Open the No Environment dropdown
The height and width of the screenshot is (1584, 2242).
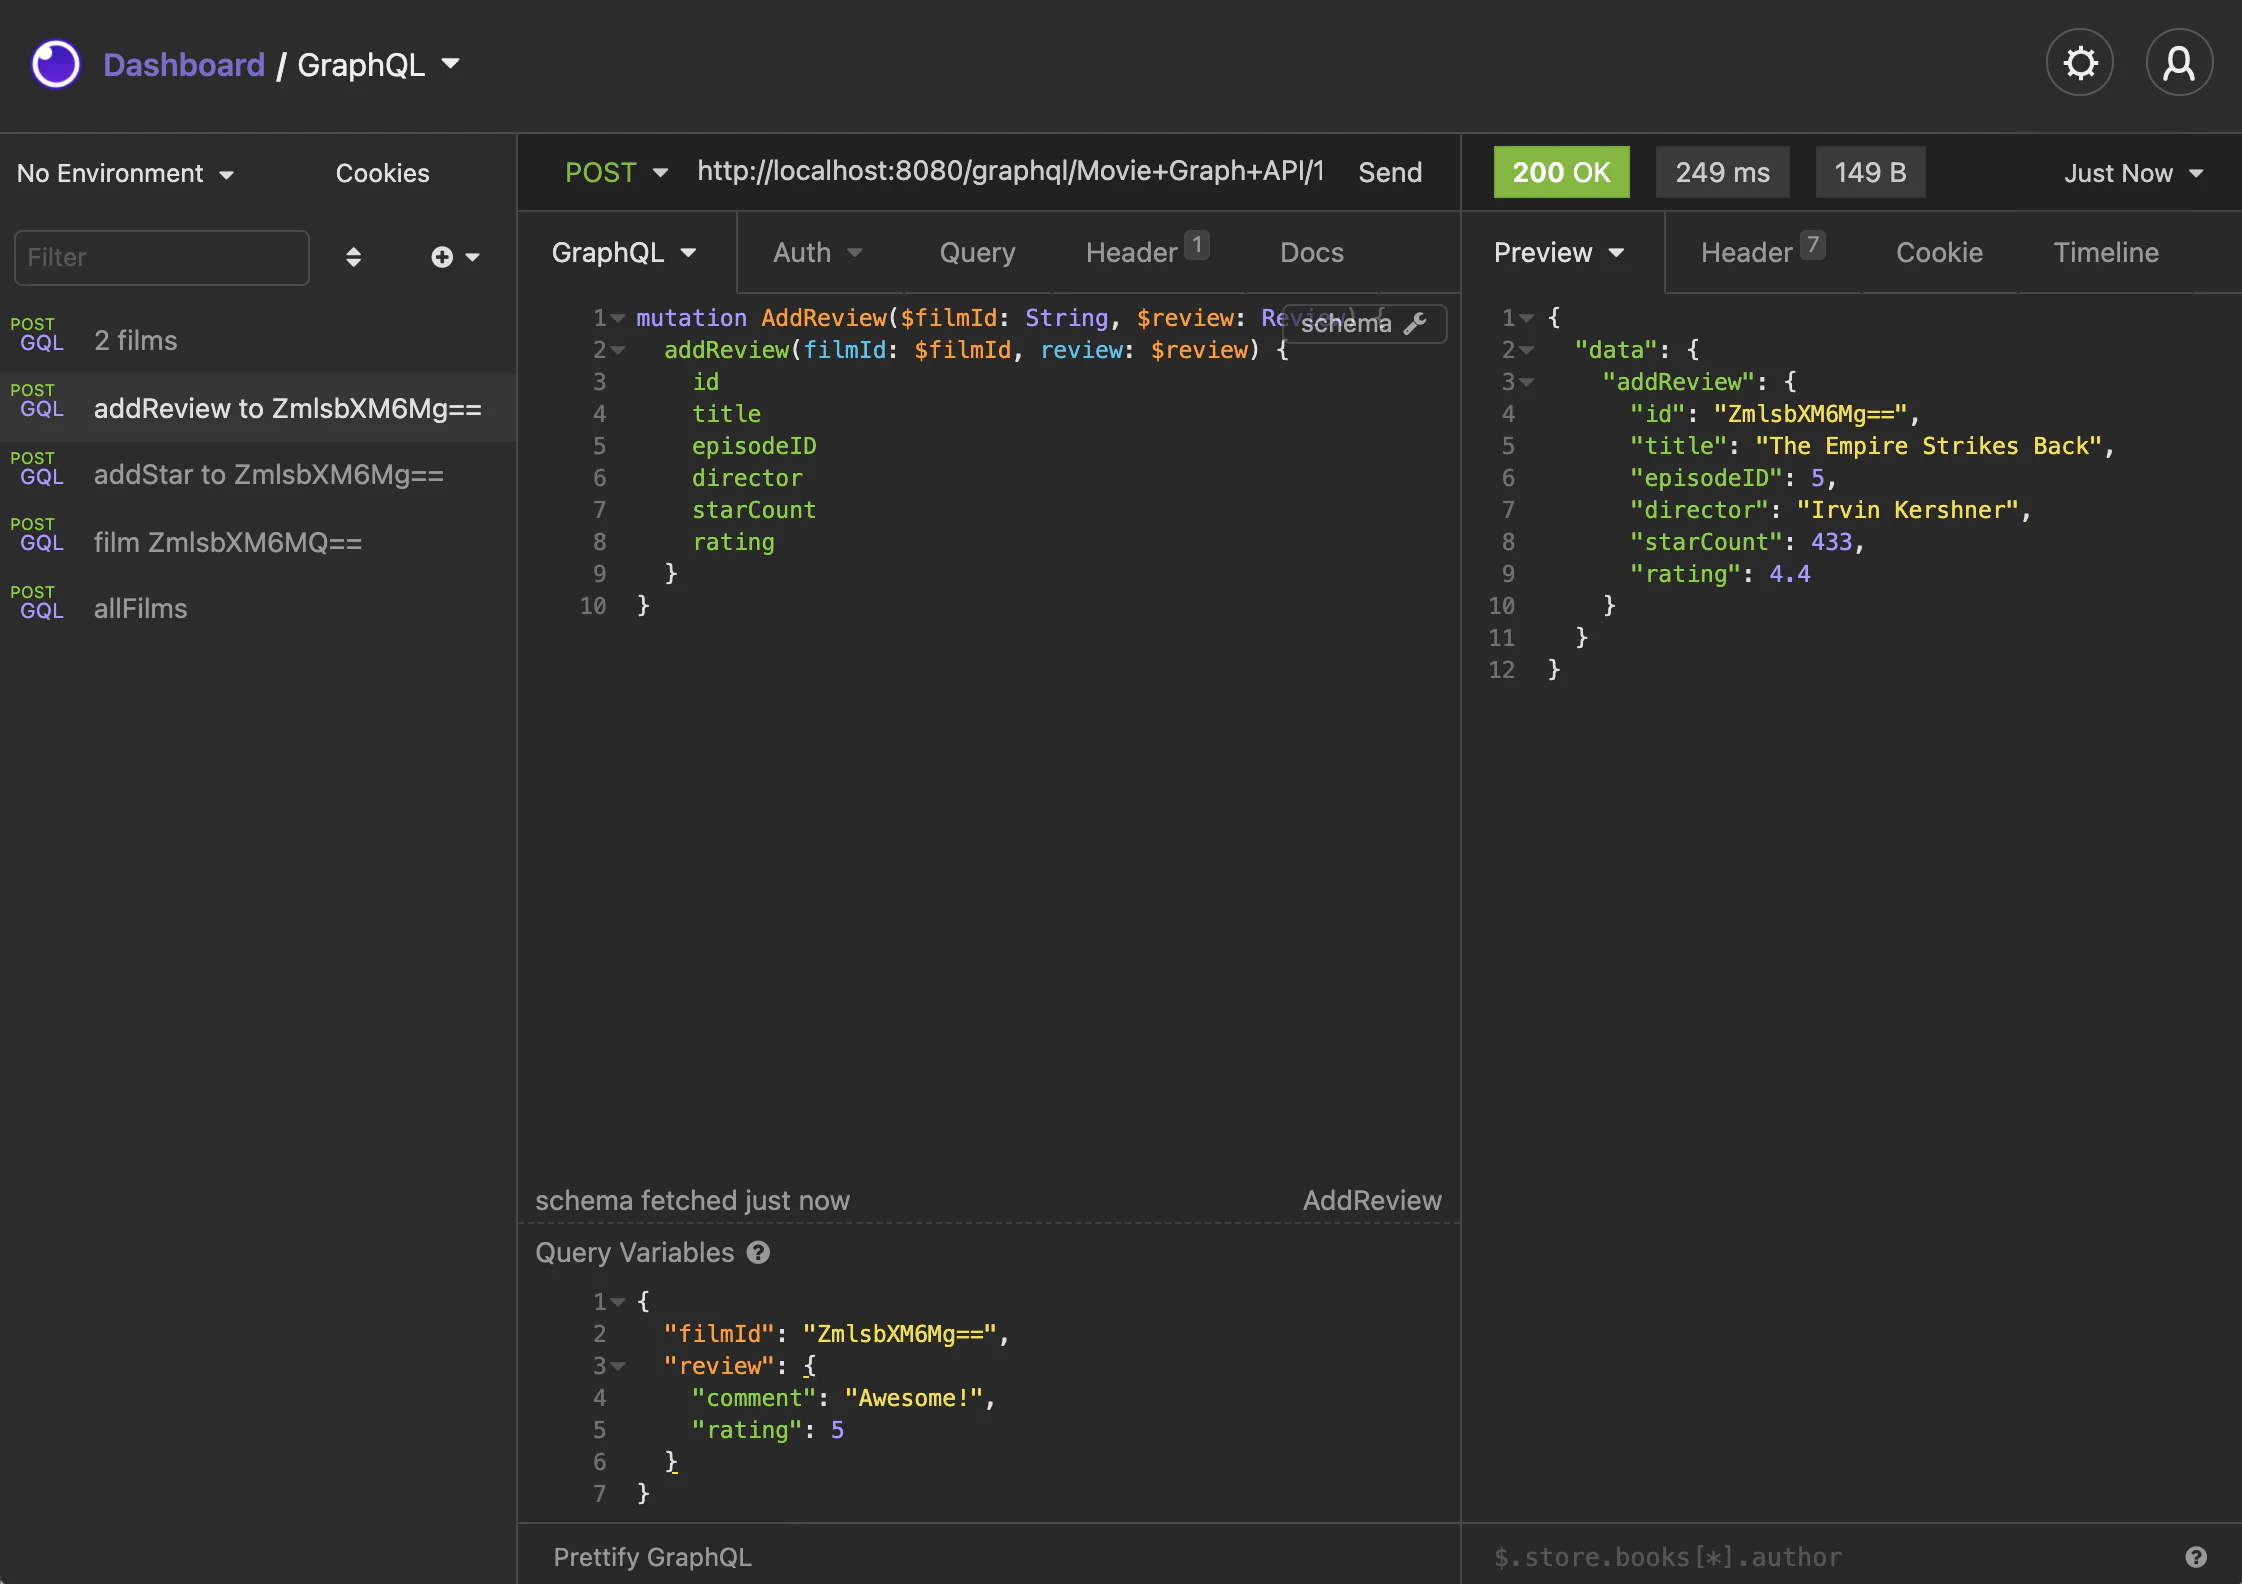(x=125, y=173)
